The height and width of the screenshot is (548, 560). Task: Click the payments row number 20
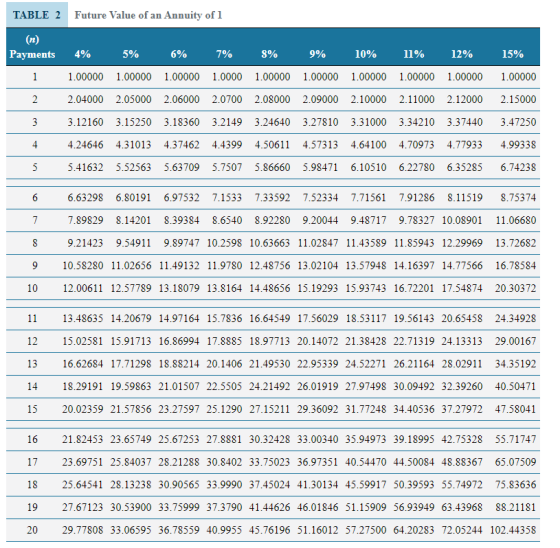(32, 530)
